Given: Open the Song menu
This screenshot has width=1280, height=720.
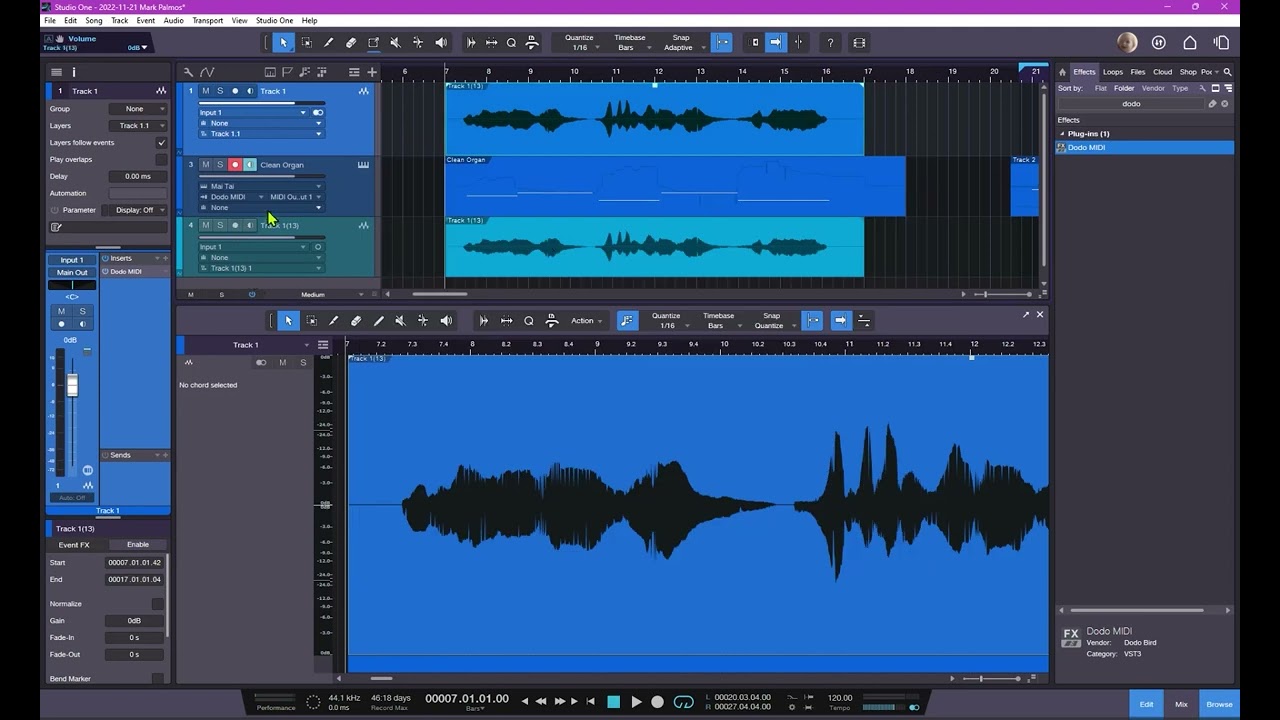Looking at the screenshot, I should pos(94,20).
